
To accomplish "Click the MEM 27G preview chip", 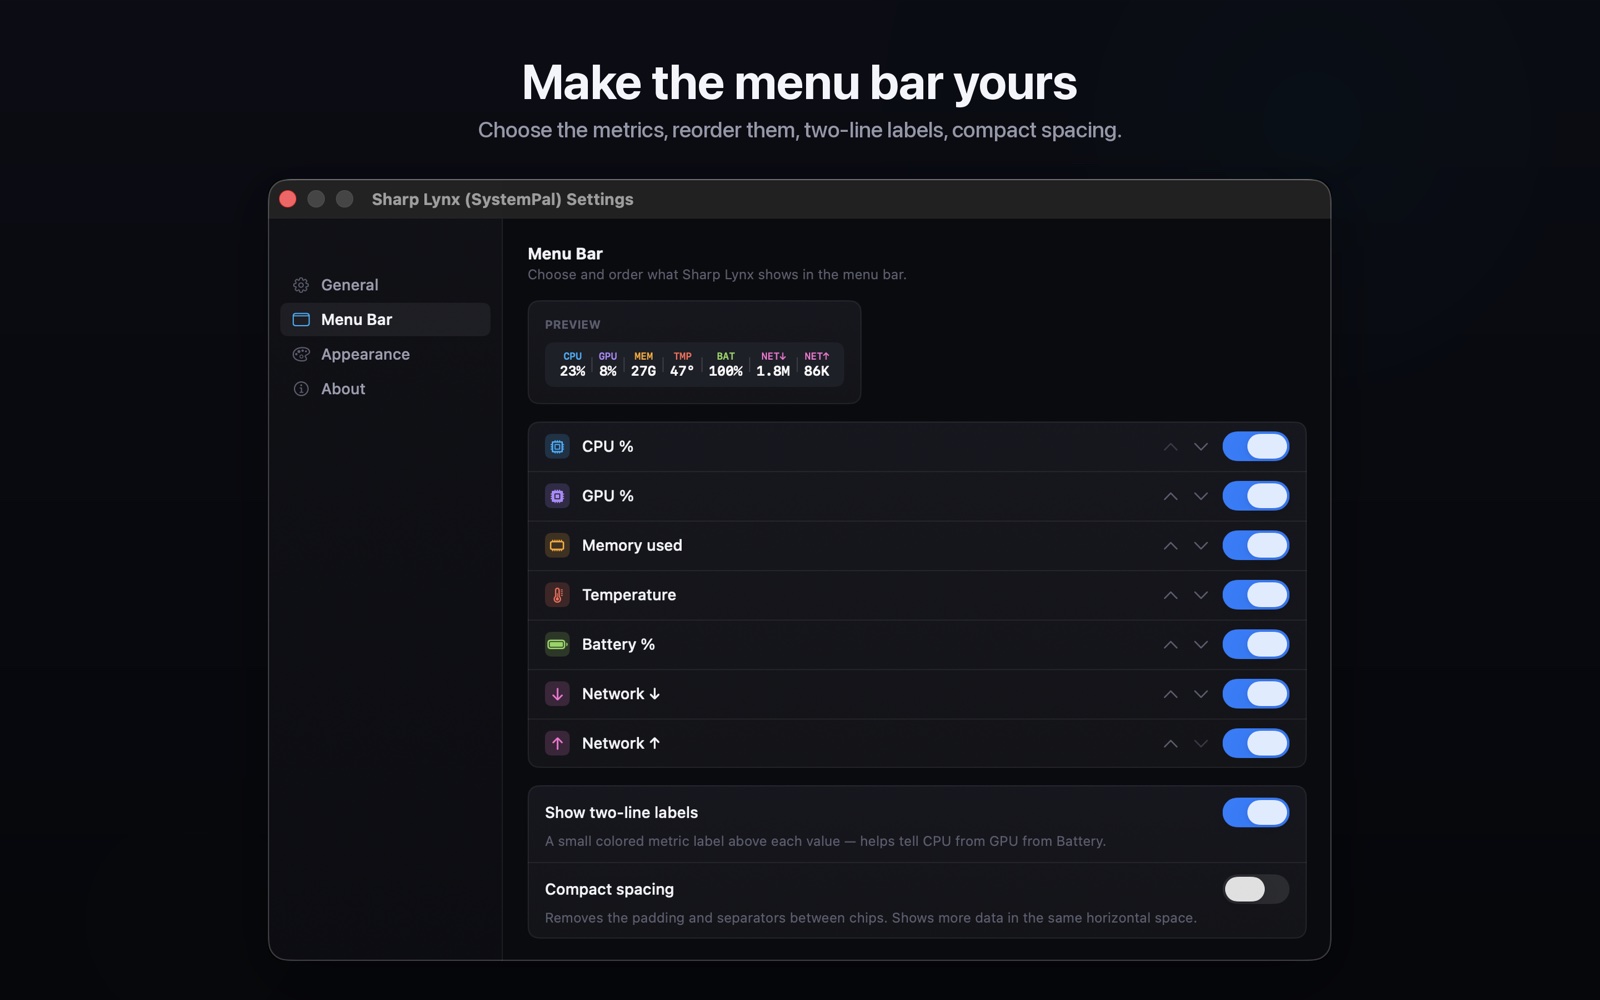I will click(643, 364).
